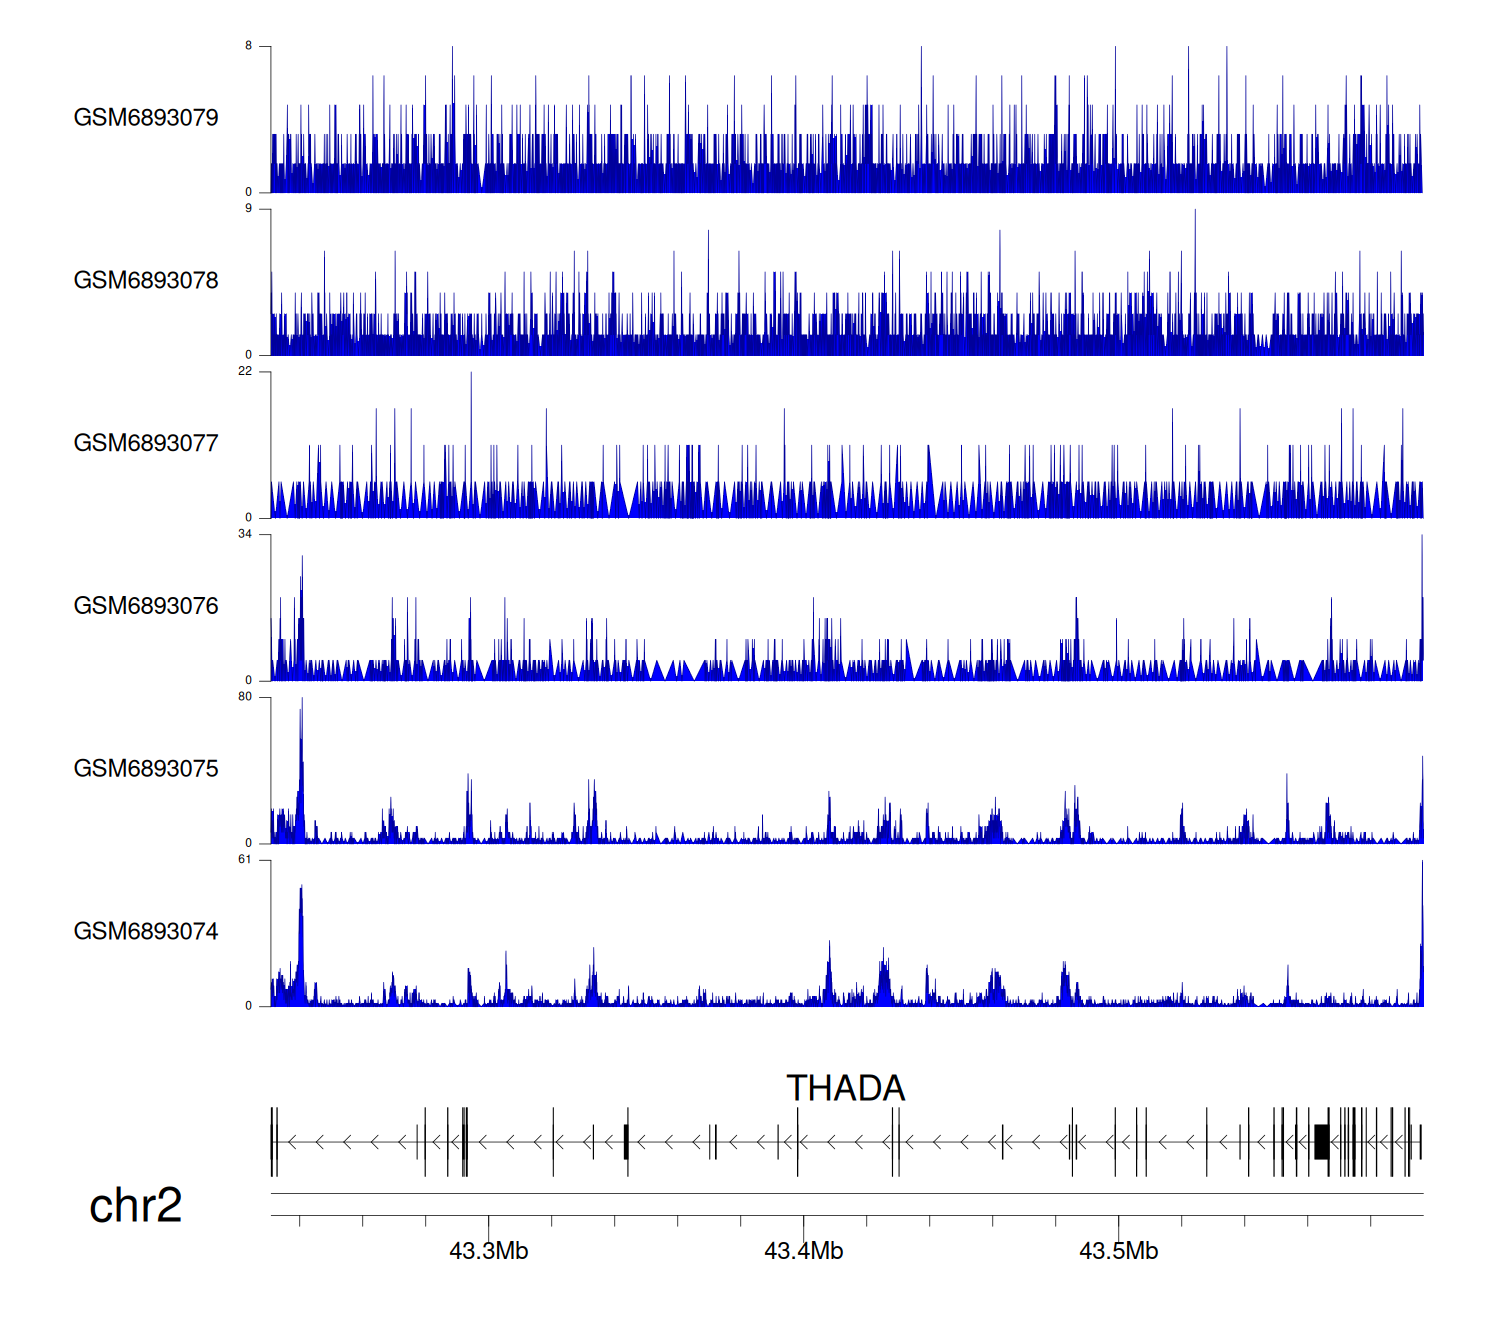Click the chr2 chromosome label
Image resolution: width=1500 pixels, height=1320 pixels.
click(135, 1205)
